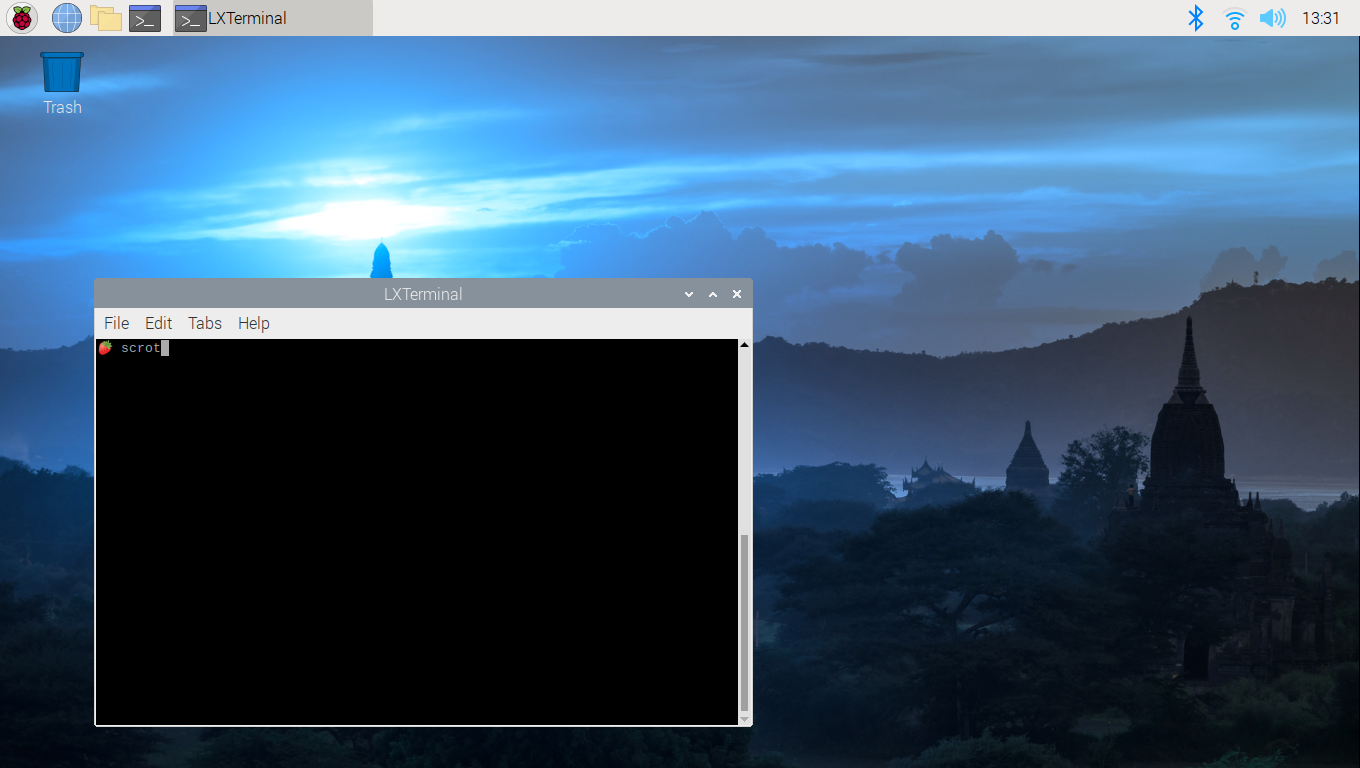
Task: Open Bluetooth settings from the system tray
Action: click(1196, 17)
